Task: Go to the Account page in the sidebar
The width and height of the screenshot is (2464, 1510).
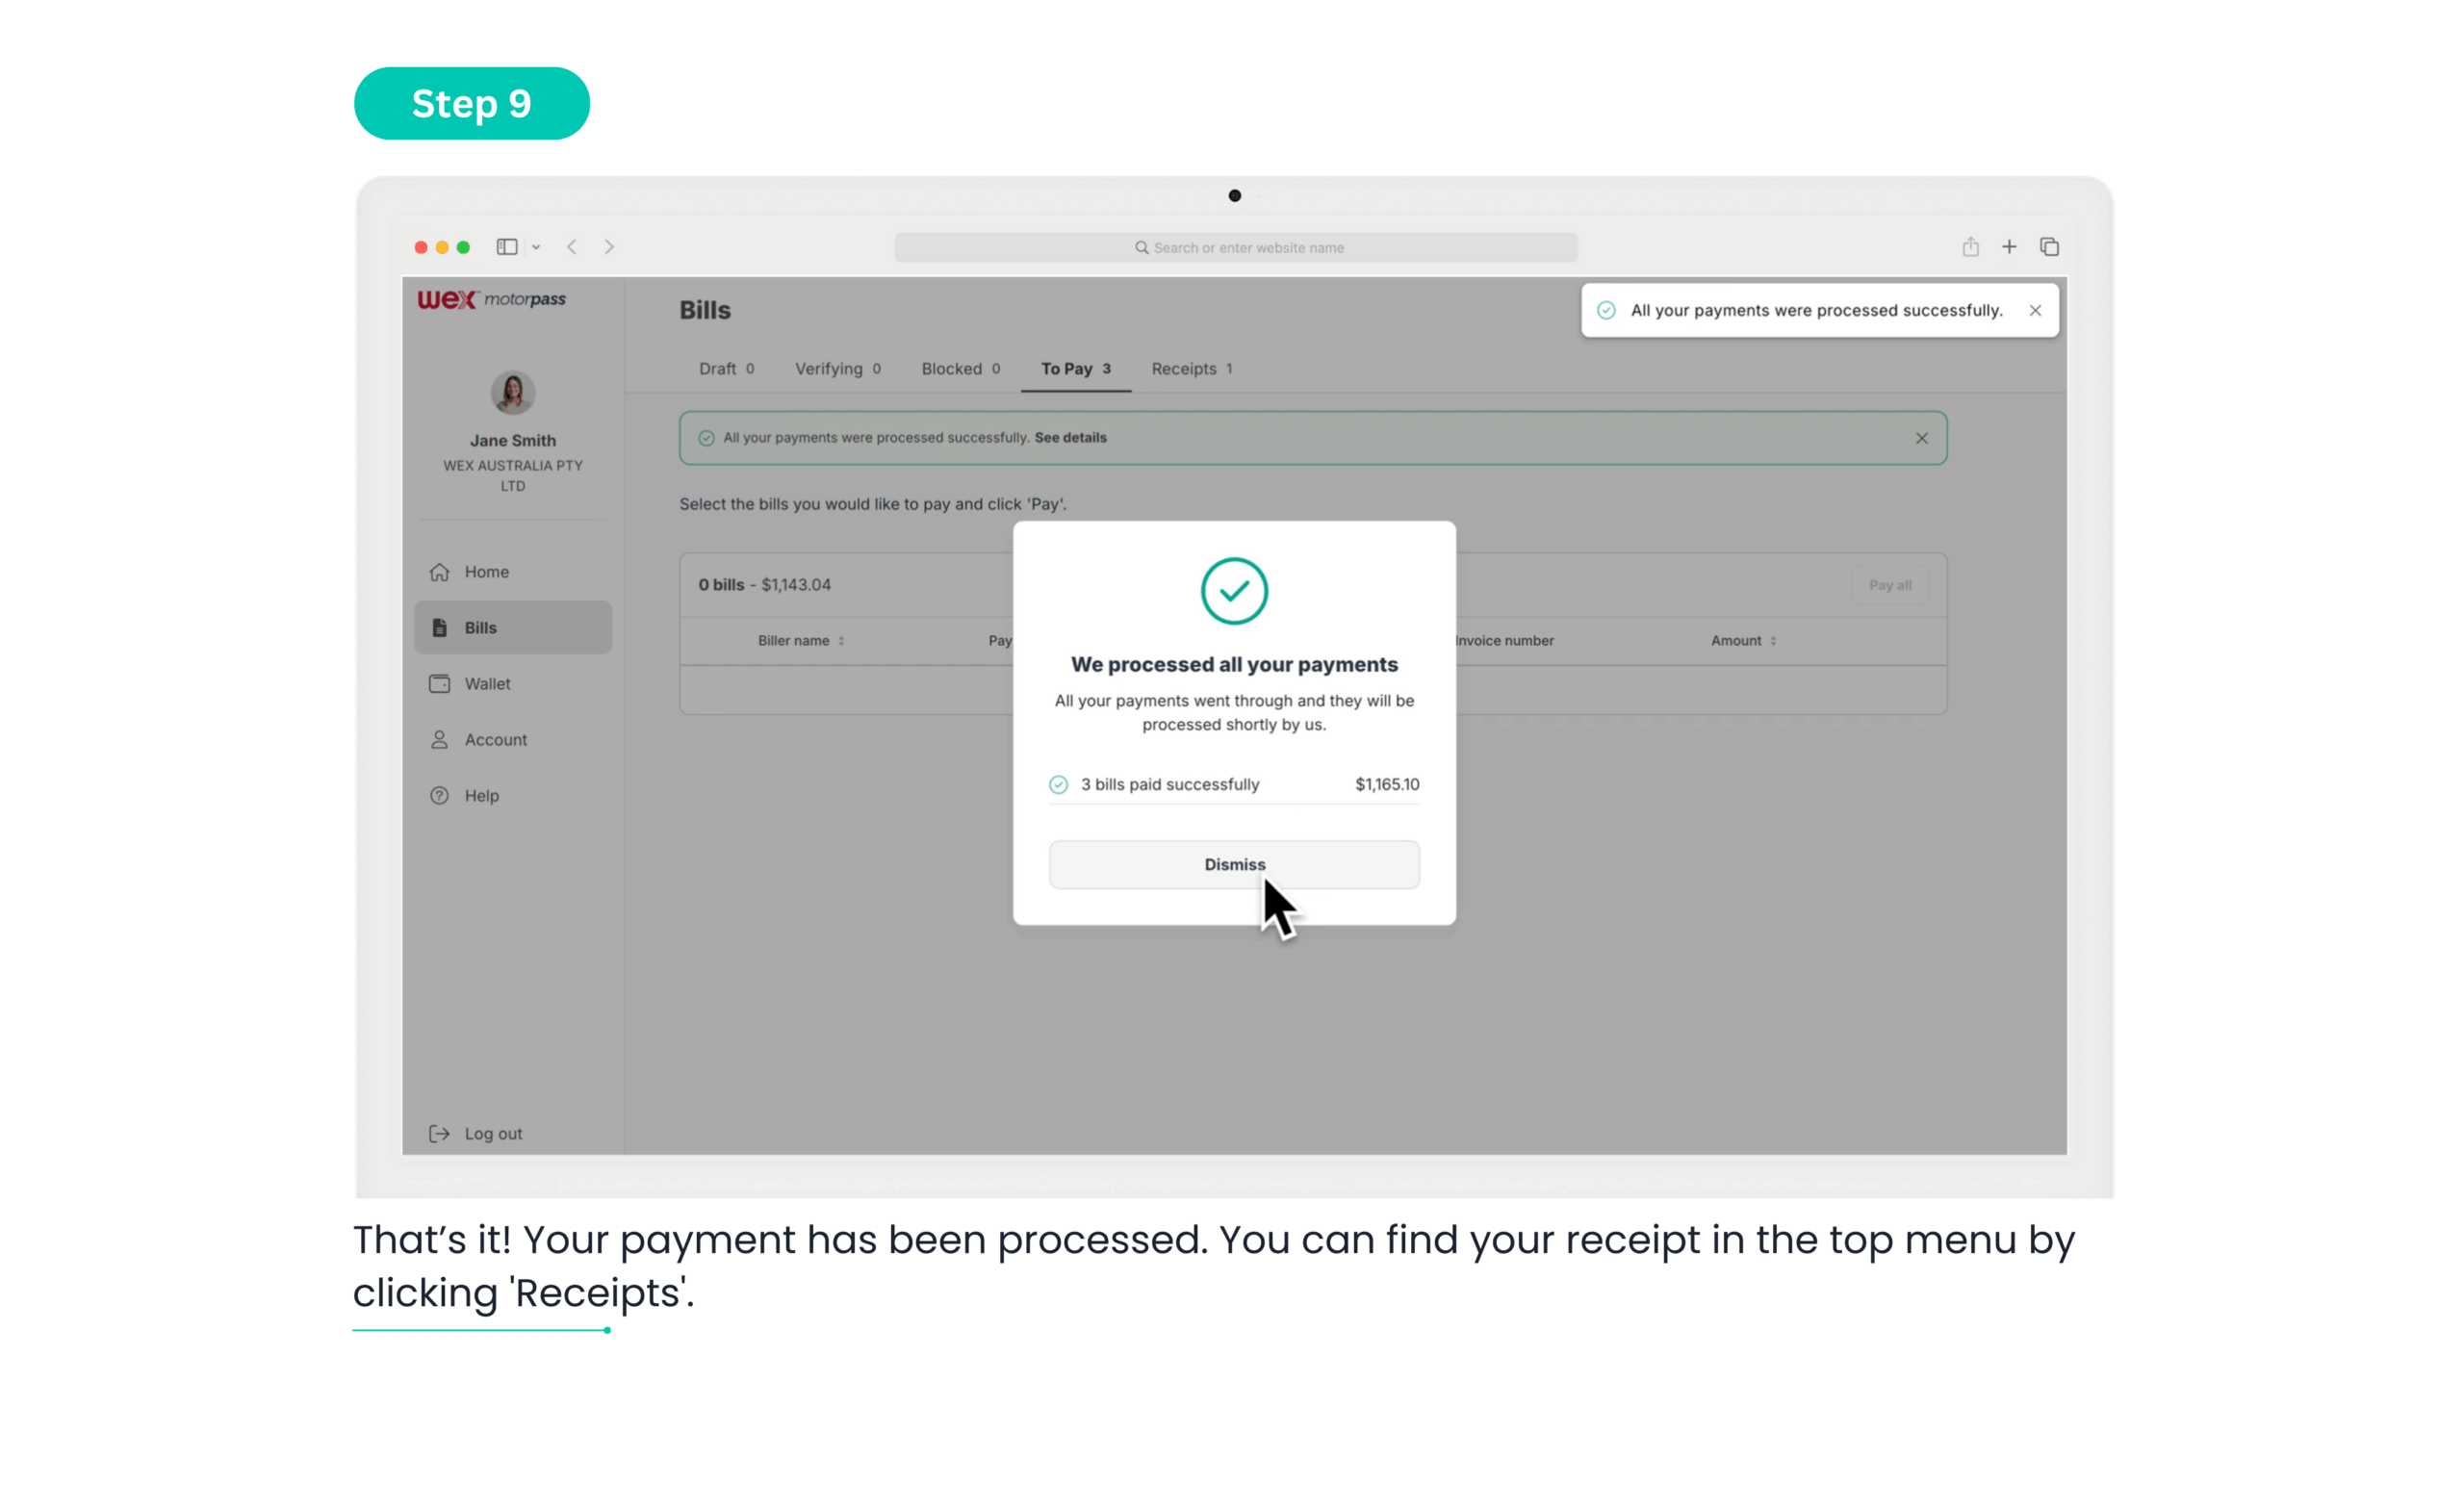Action: (x=495, y=740)
